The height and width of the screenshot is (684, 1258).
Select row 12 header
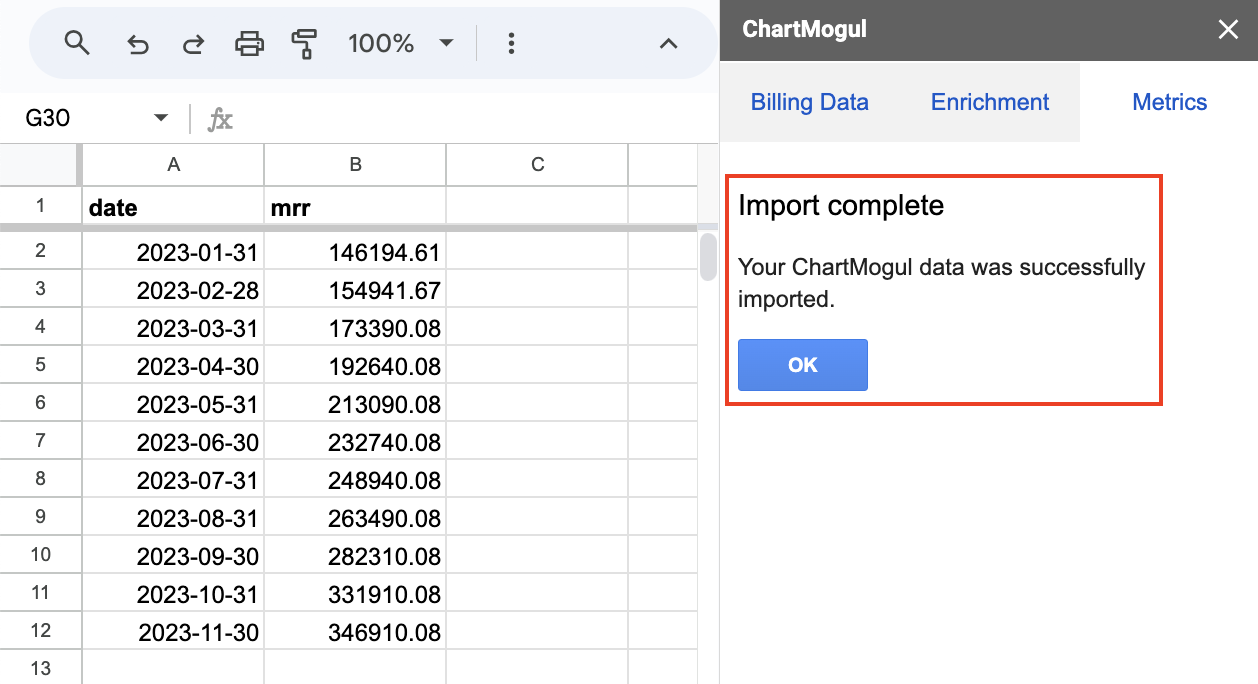40,631
